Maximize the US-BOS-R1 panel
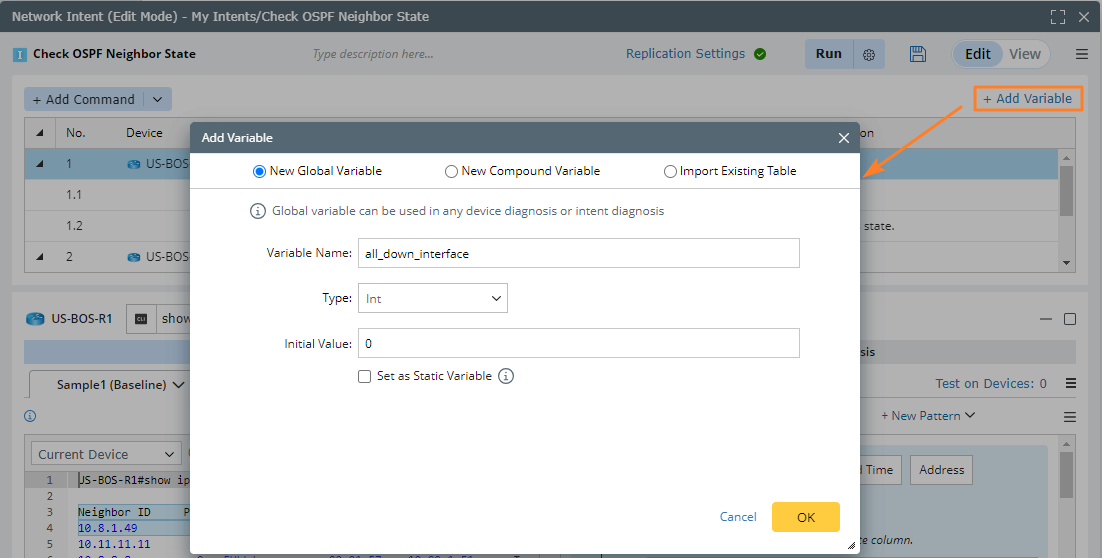The width and height of the screenshot is (1102, 558). click(x=1070, y=319)
